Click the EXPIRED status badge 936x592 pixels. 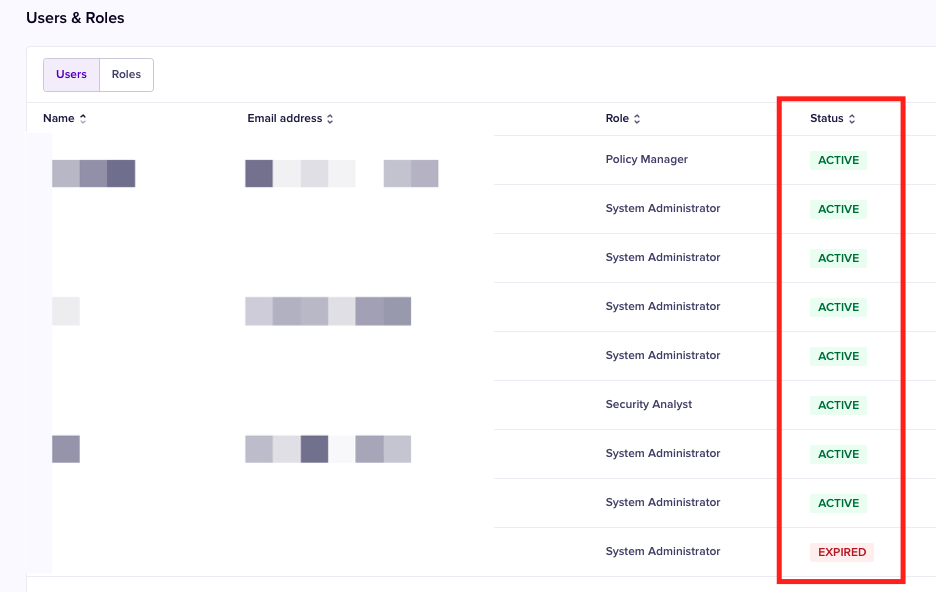842,552
